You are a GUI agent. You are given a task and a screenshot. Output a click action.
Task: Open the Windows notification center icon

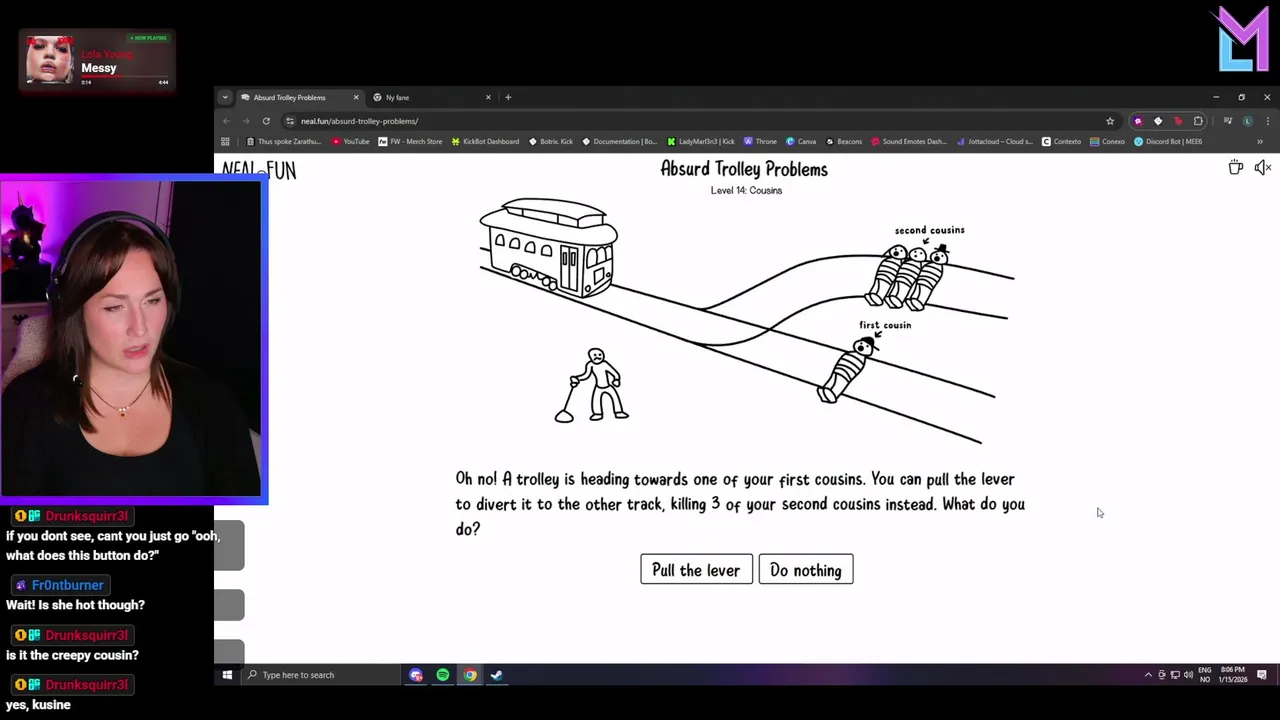coord(1262,675)
